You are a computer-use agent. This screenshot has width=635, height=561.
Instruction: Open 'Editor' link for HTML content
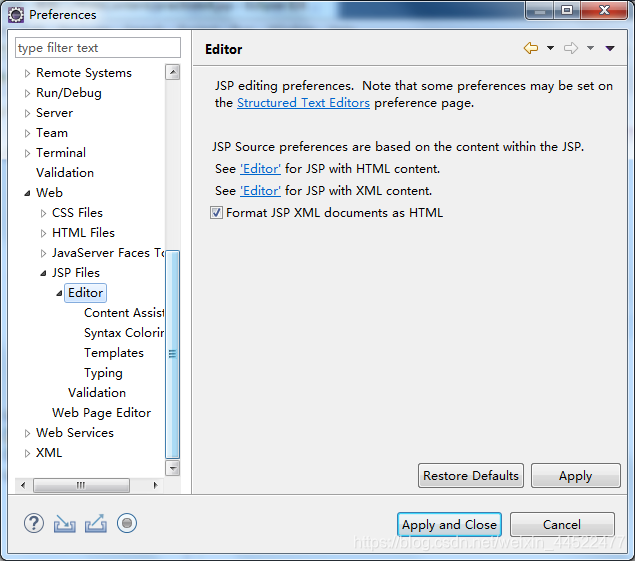click(x=260, y=169)
